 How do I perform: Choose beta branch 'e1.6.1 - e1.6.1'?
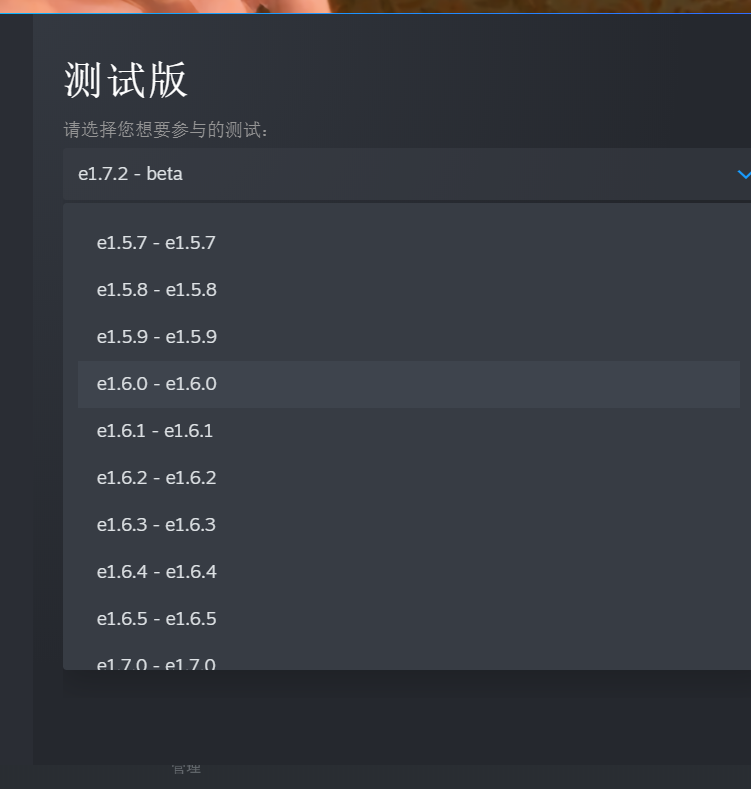click(409, 431)
